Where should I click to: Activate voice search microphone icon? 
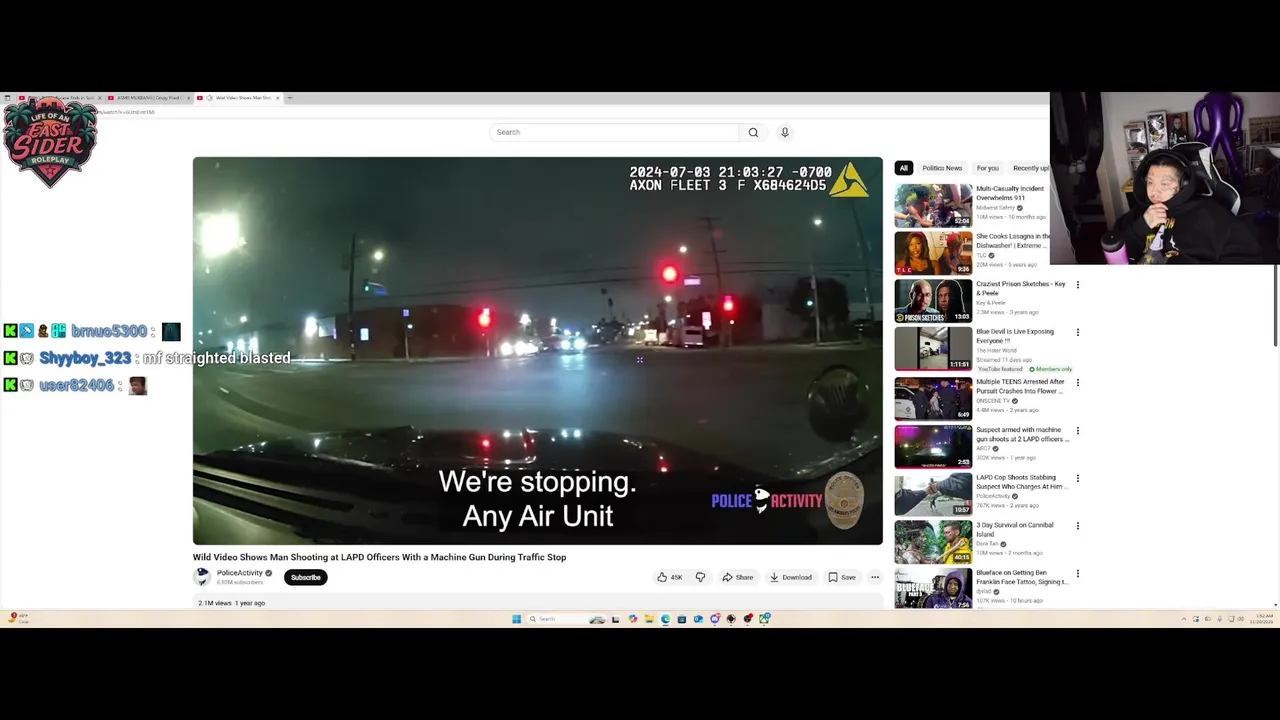tap(785, 132)
